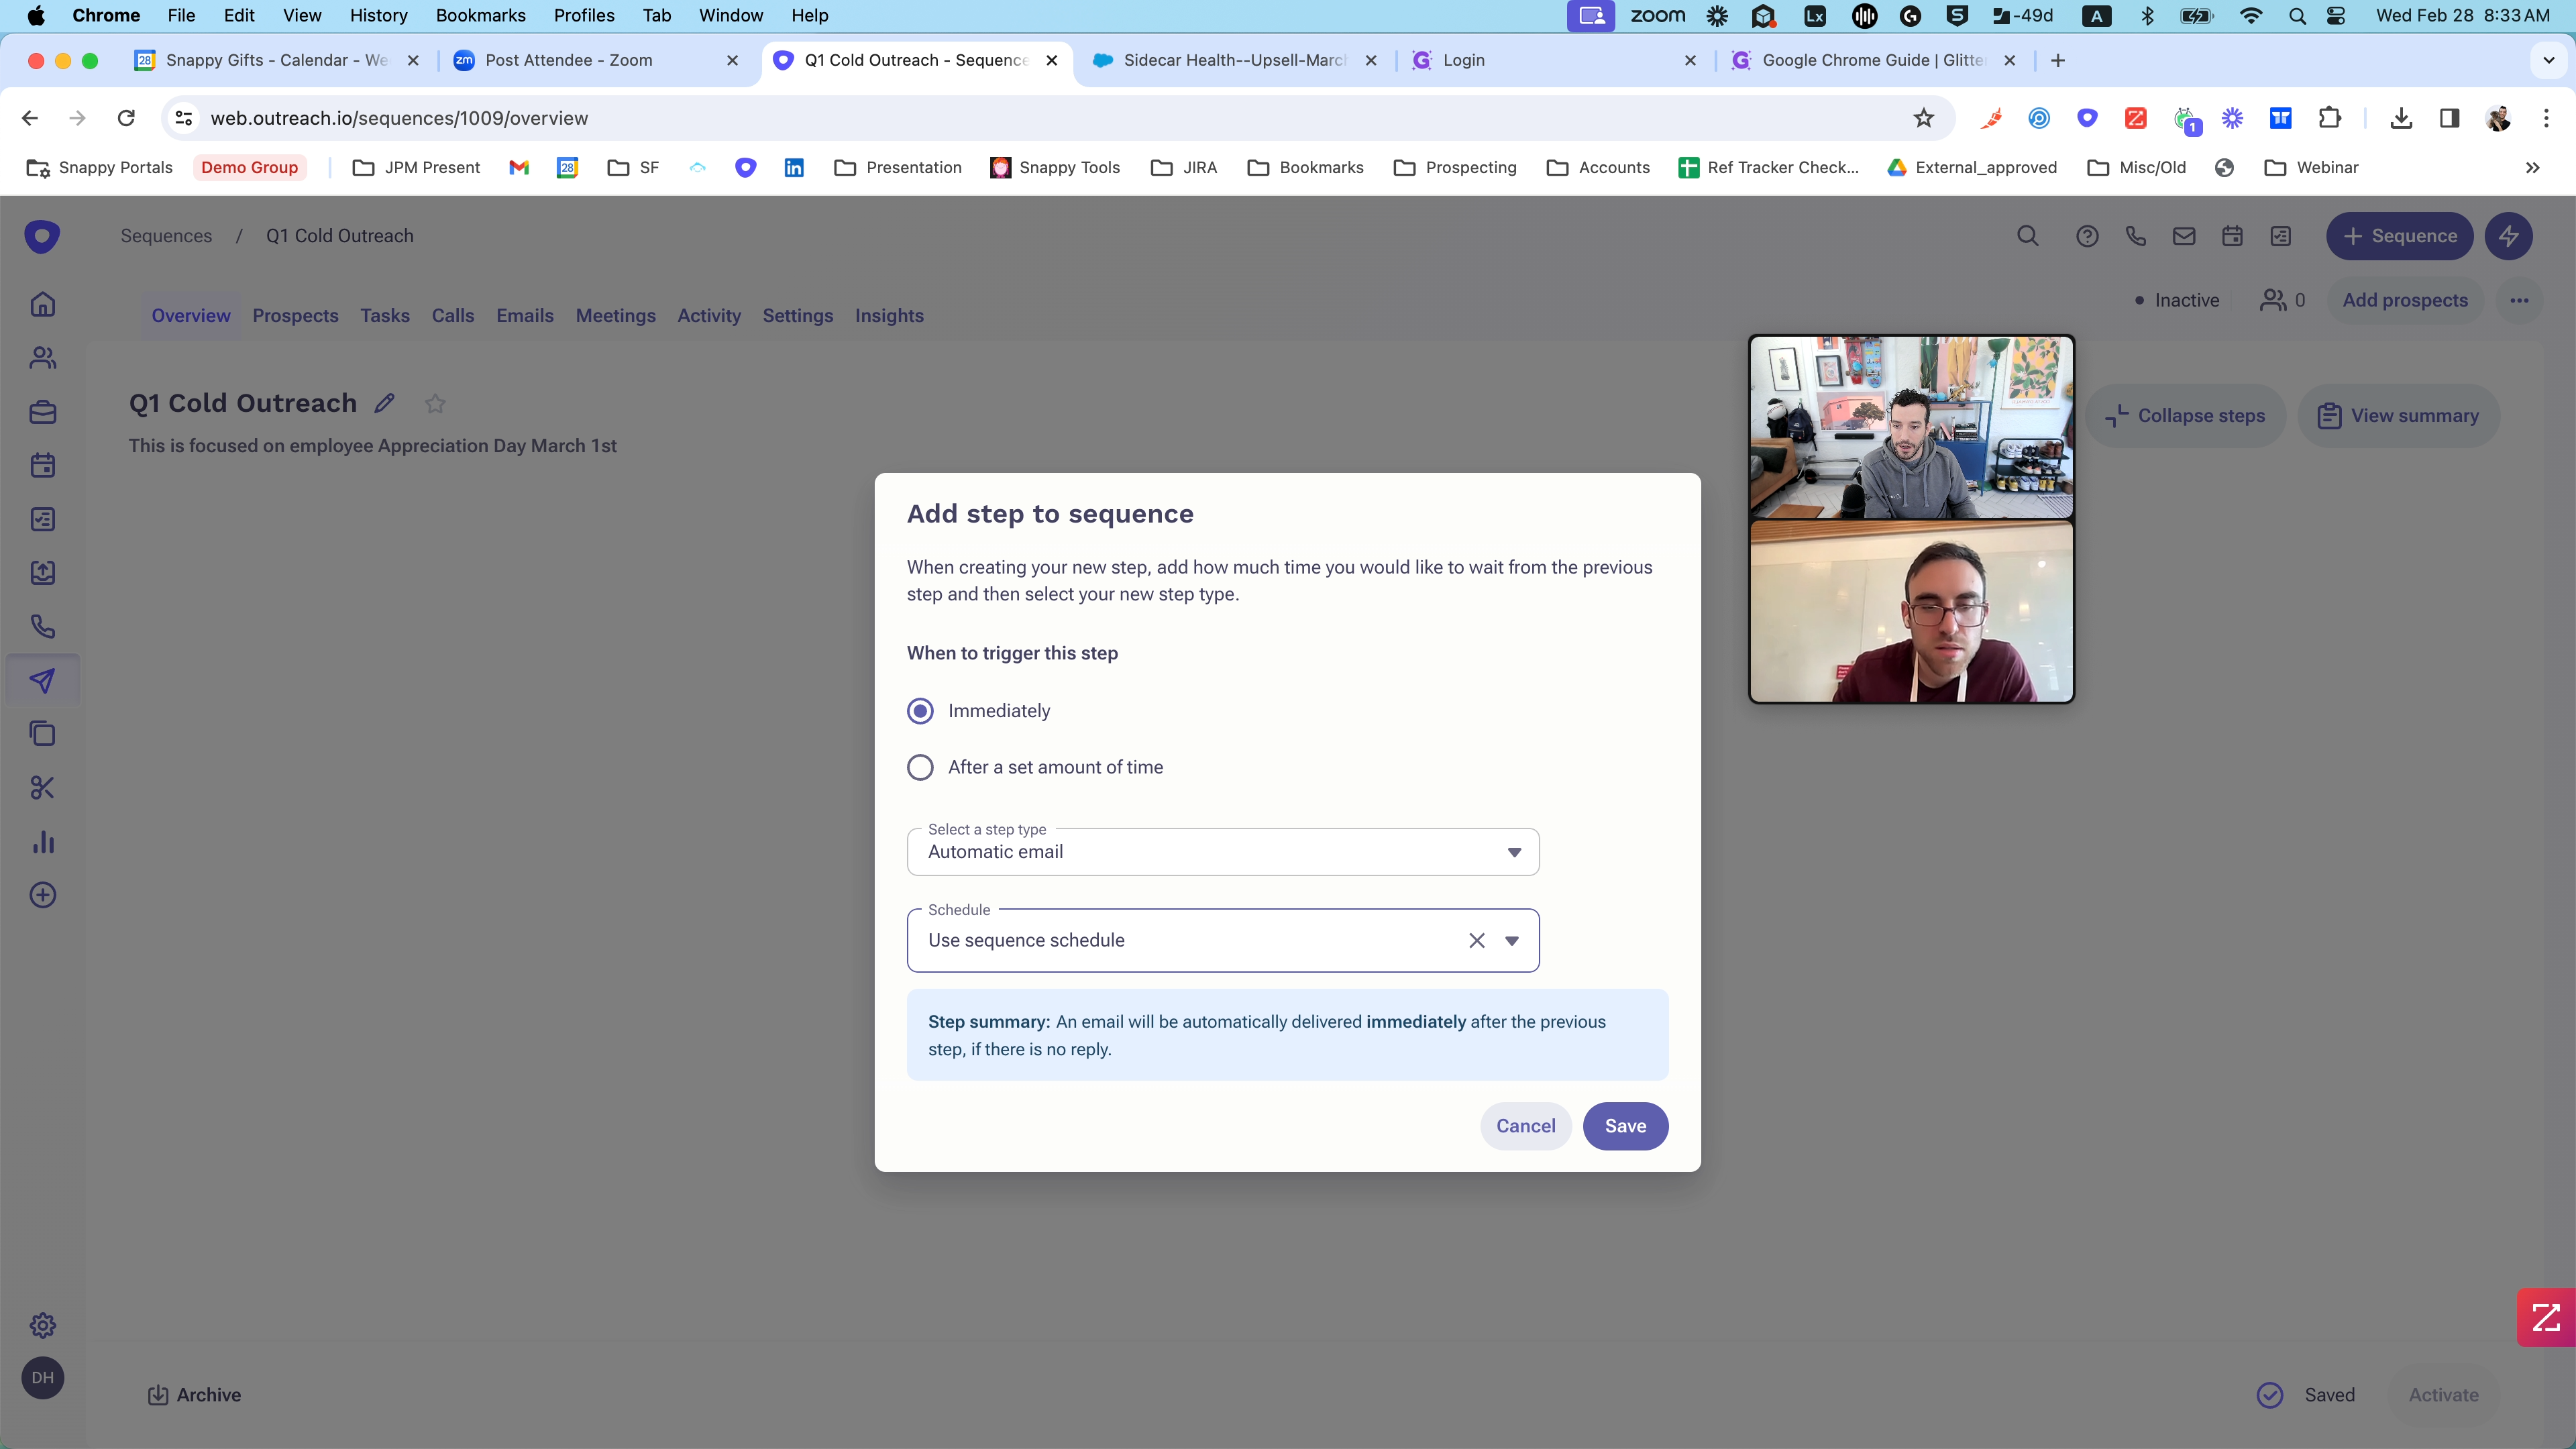Click Collapse steps button
Image resolution: width=2576 pixels, height=1449 pixels.
coord(2185,416)
